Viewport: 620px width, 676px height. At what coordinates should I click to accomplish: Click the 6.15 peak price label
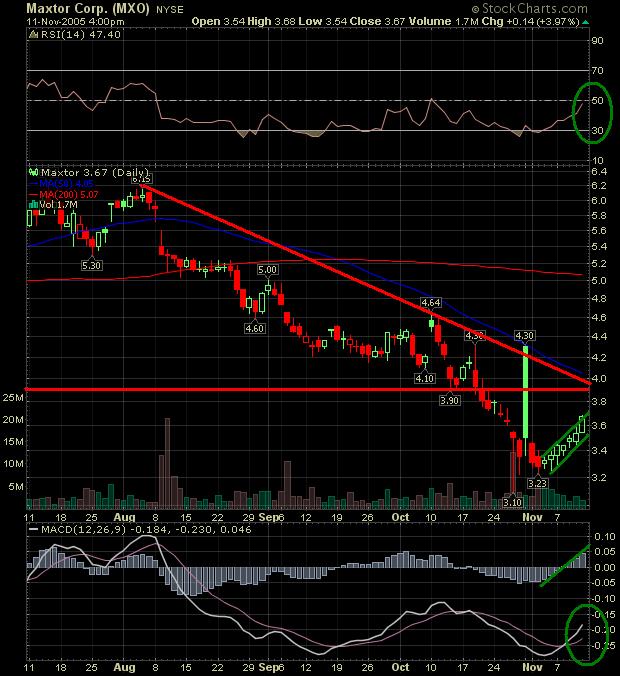pos(141,179)
